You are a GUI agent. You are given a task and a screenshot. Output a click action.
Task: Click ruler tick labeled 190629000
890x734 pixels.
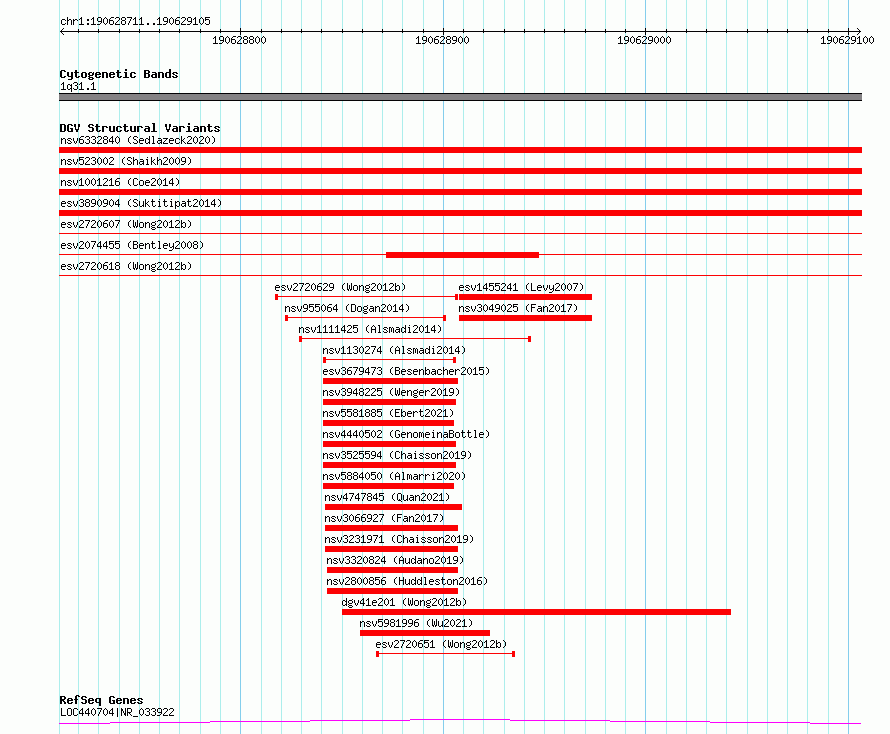tap(644, 40)
